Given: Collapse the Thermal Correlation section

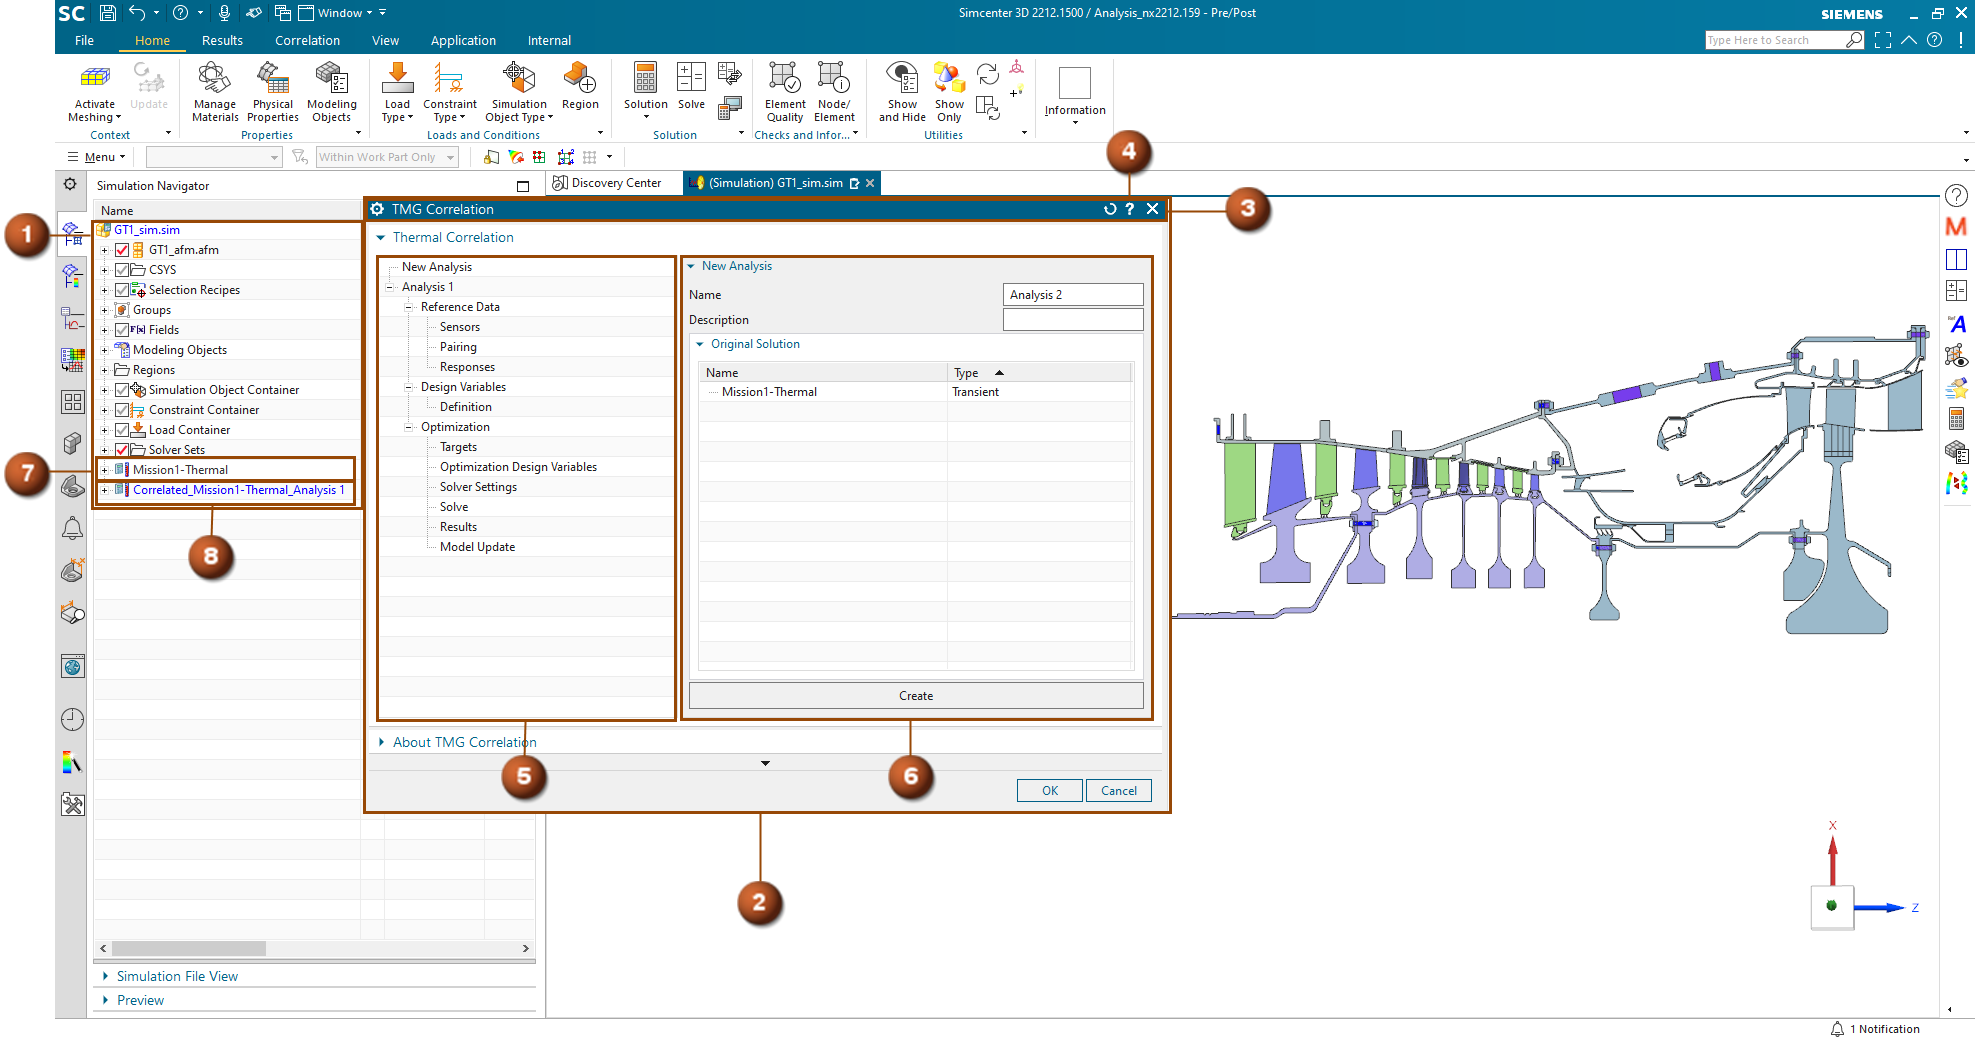Looking at the screenshot, I should 381,238.
